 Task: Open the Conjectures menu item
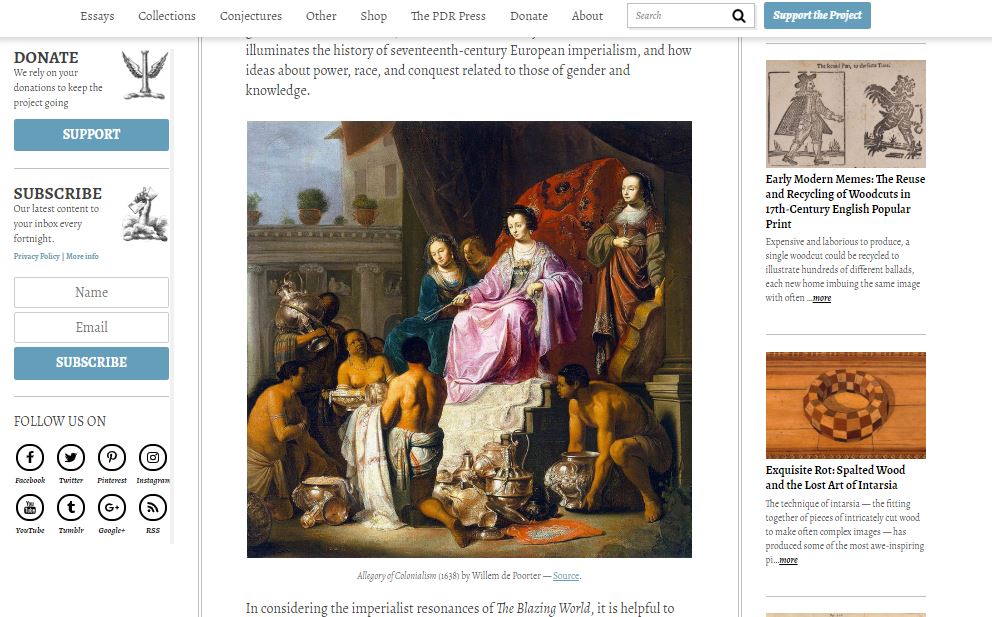[x=251, y=16]
